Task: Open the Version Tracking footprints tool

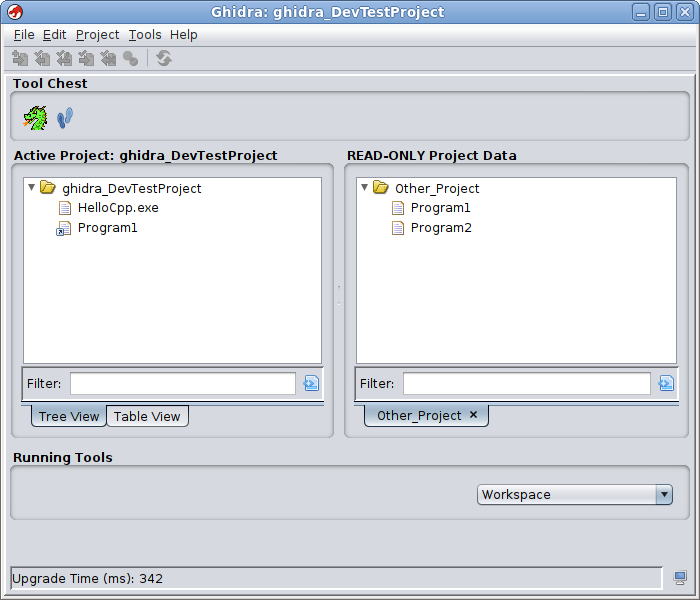Action: [65, 118]
